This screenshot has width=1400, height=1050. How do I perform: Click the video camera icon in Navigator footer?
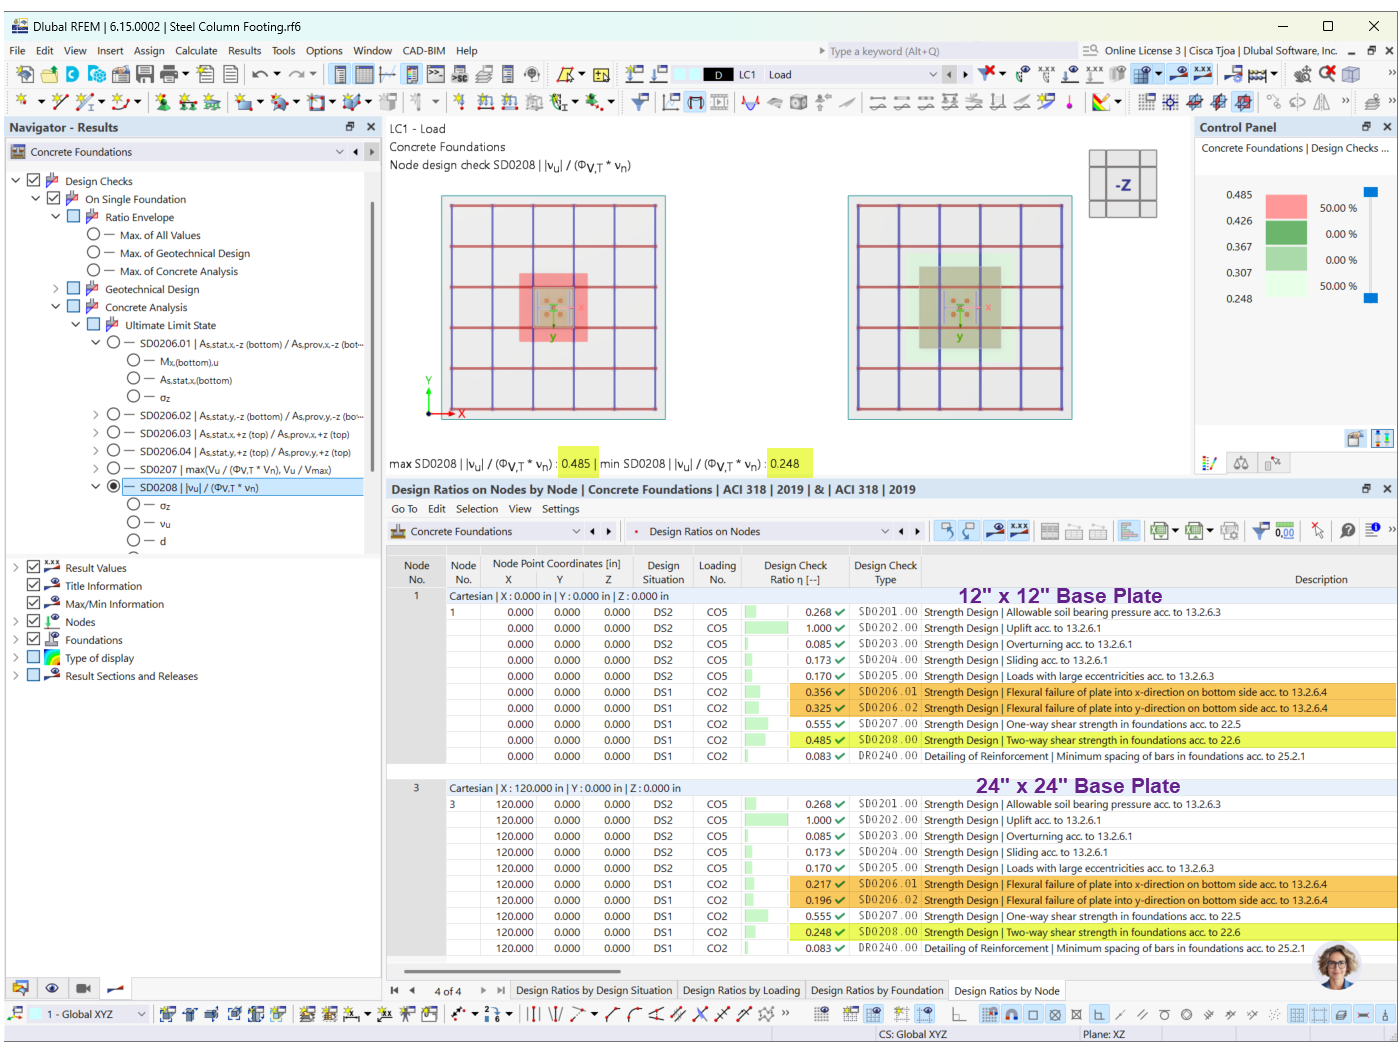click(83, 988)
